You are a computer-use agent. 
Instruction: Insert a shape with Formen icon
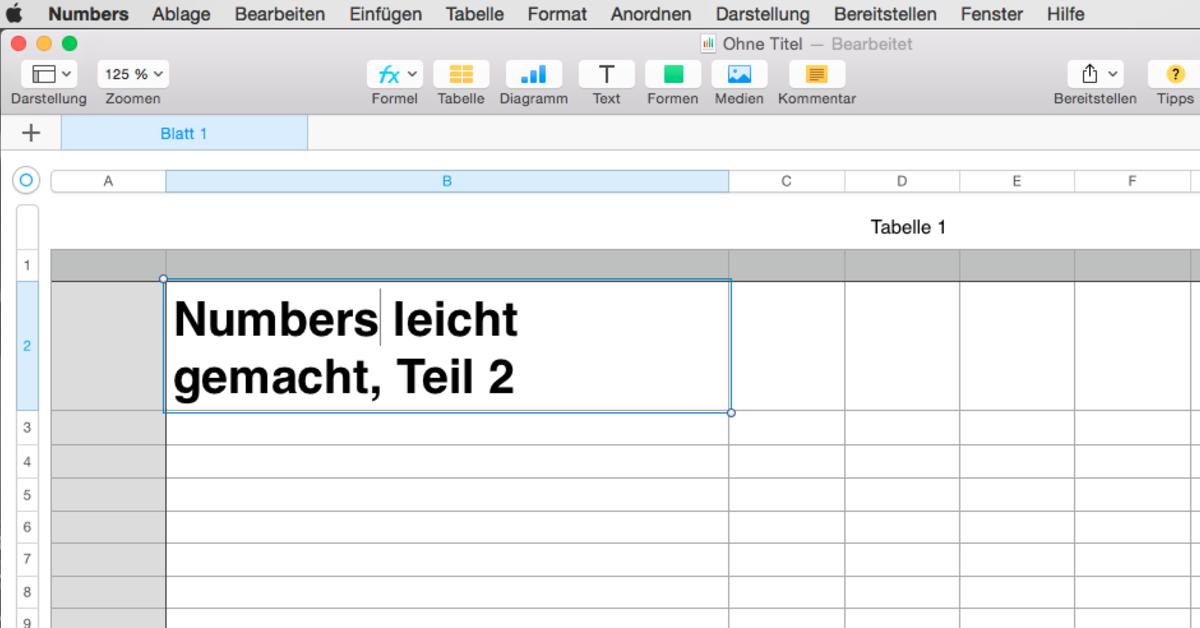point(673,74)
